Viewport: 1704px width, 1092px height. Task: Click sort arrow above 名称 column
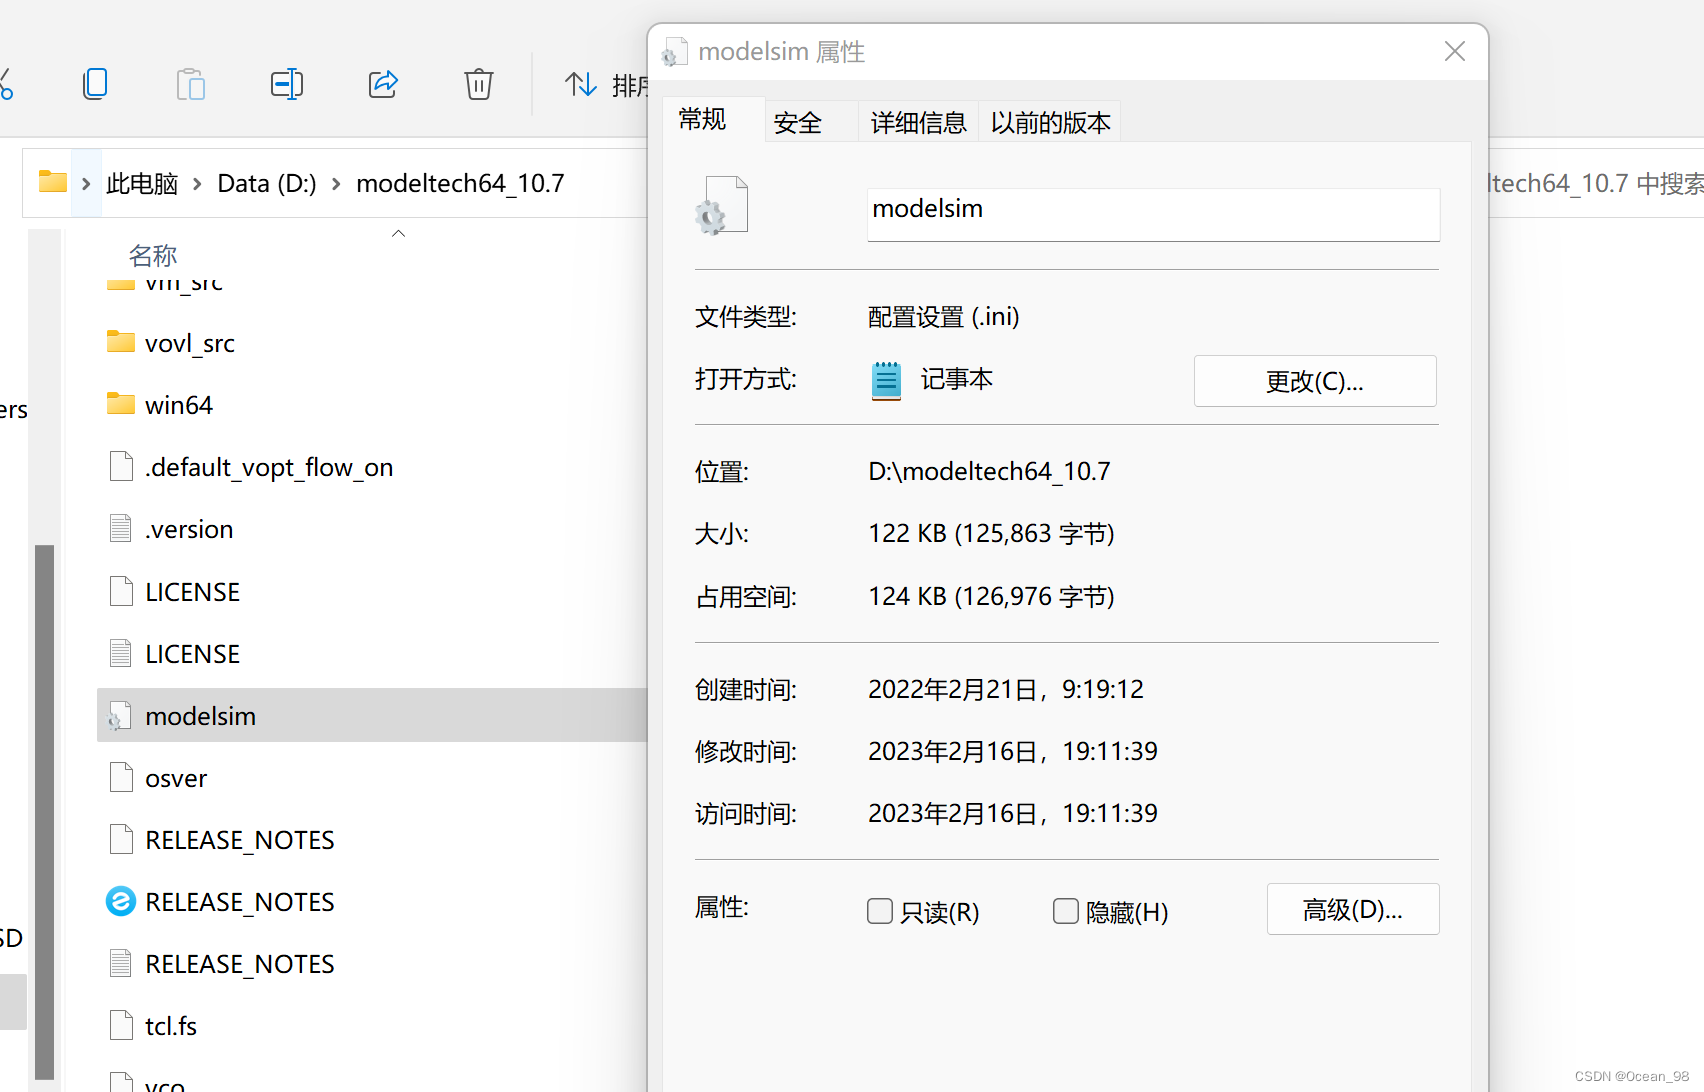point(399,233)
